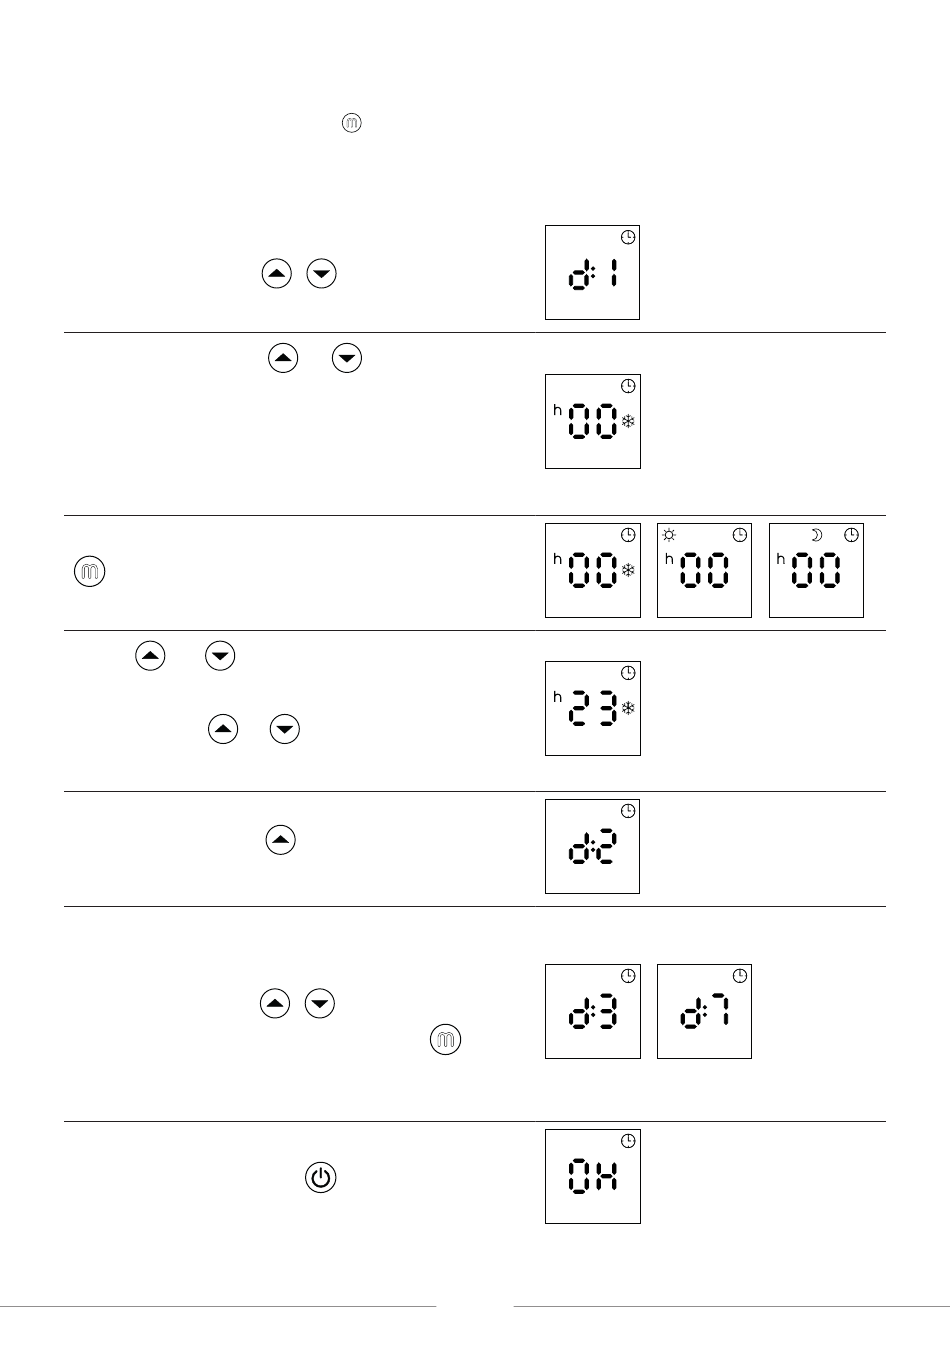Select the d:2 day display
Screen dimensions: 950x1348
point(592,846)
